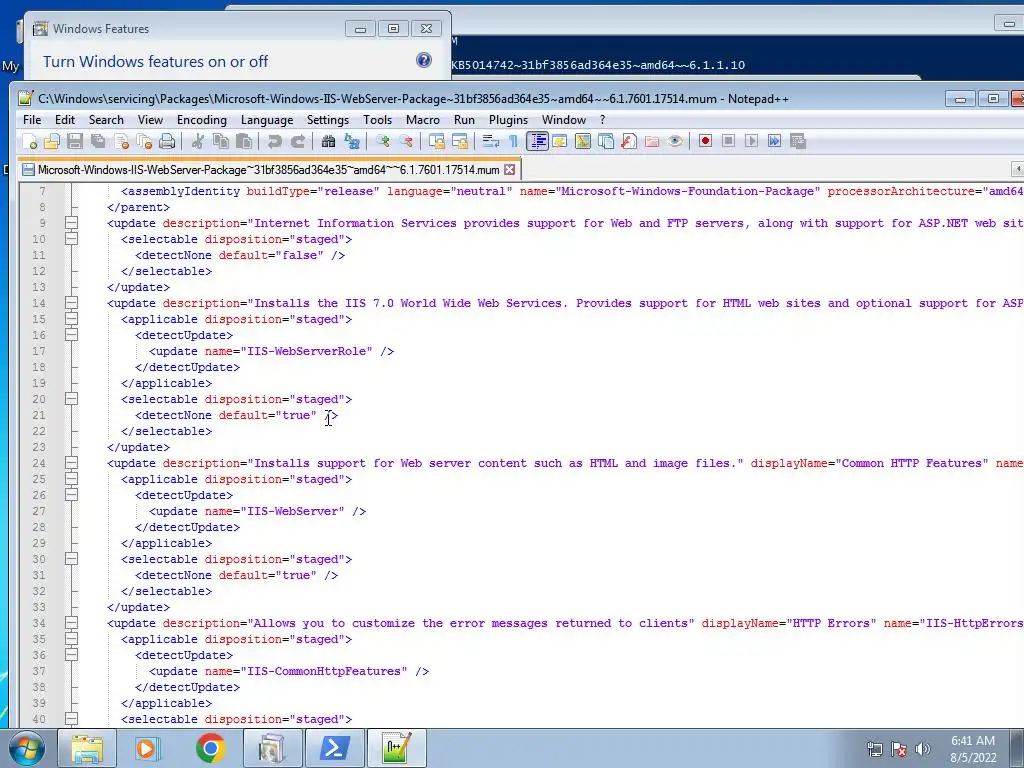Click the Redo arrow icon
The height and width of the screenshot is (768, 1024).
coord(298,142)
